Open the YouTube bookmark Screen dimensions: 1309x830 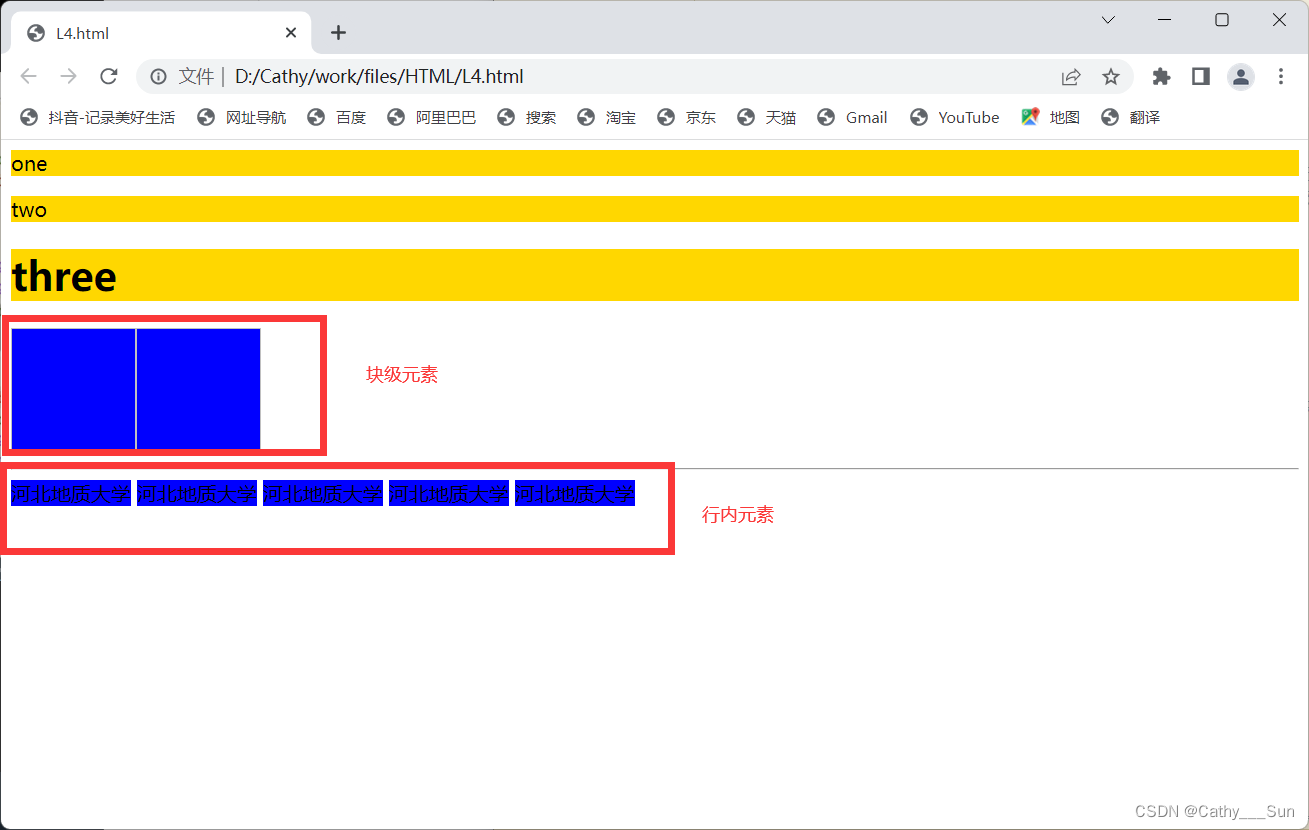tap(954, 118)
